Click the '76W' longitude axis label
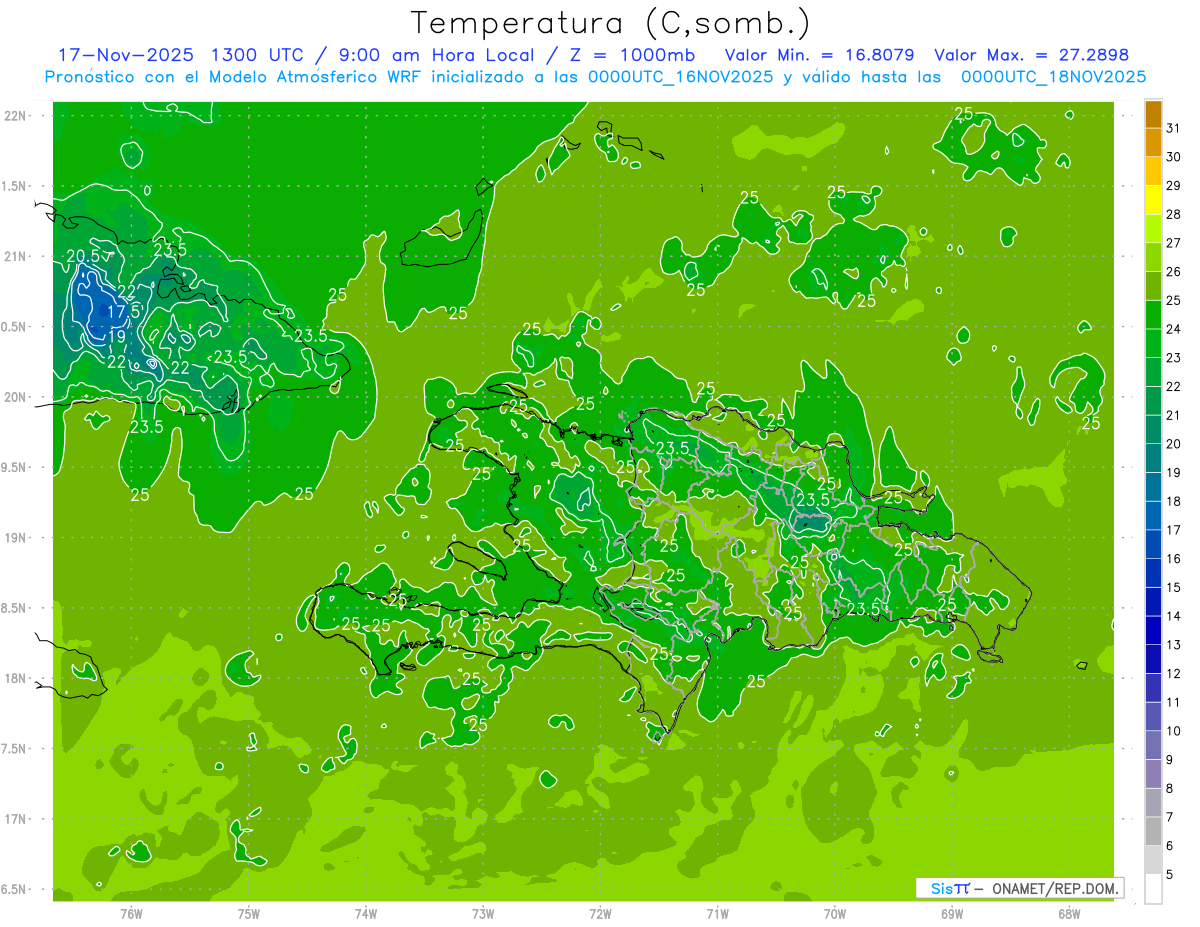1200x927 pixels. (x=131, y=914)
